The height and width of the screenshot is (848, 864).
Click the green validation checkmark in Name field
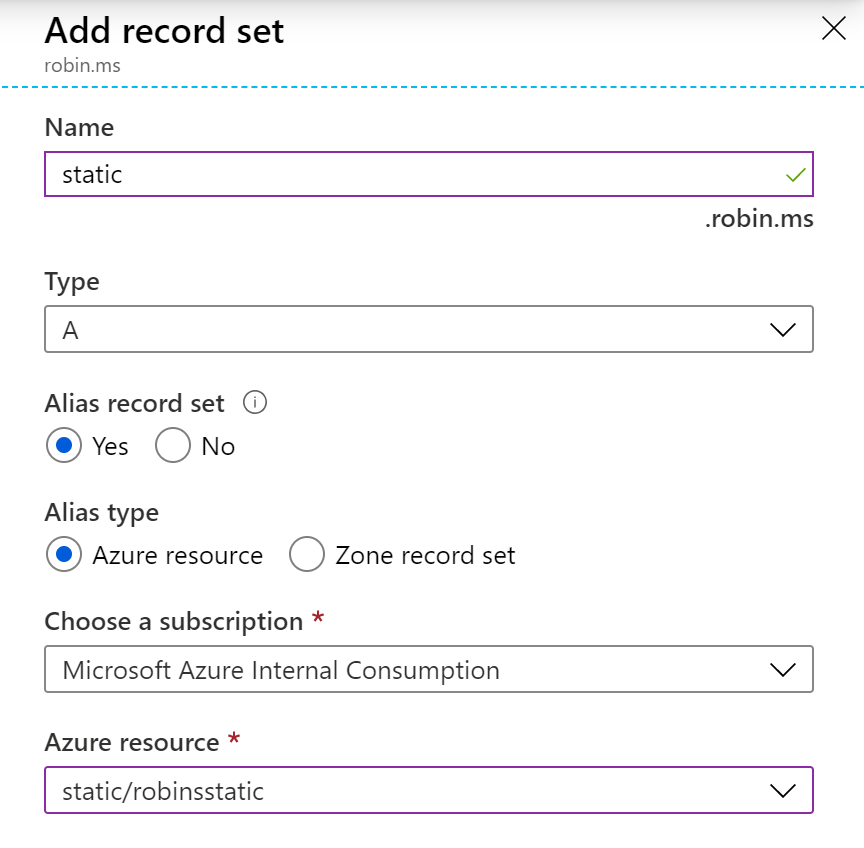(x=795, y=175)
